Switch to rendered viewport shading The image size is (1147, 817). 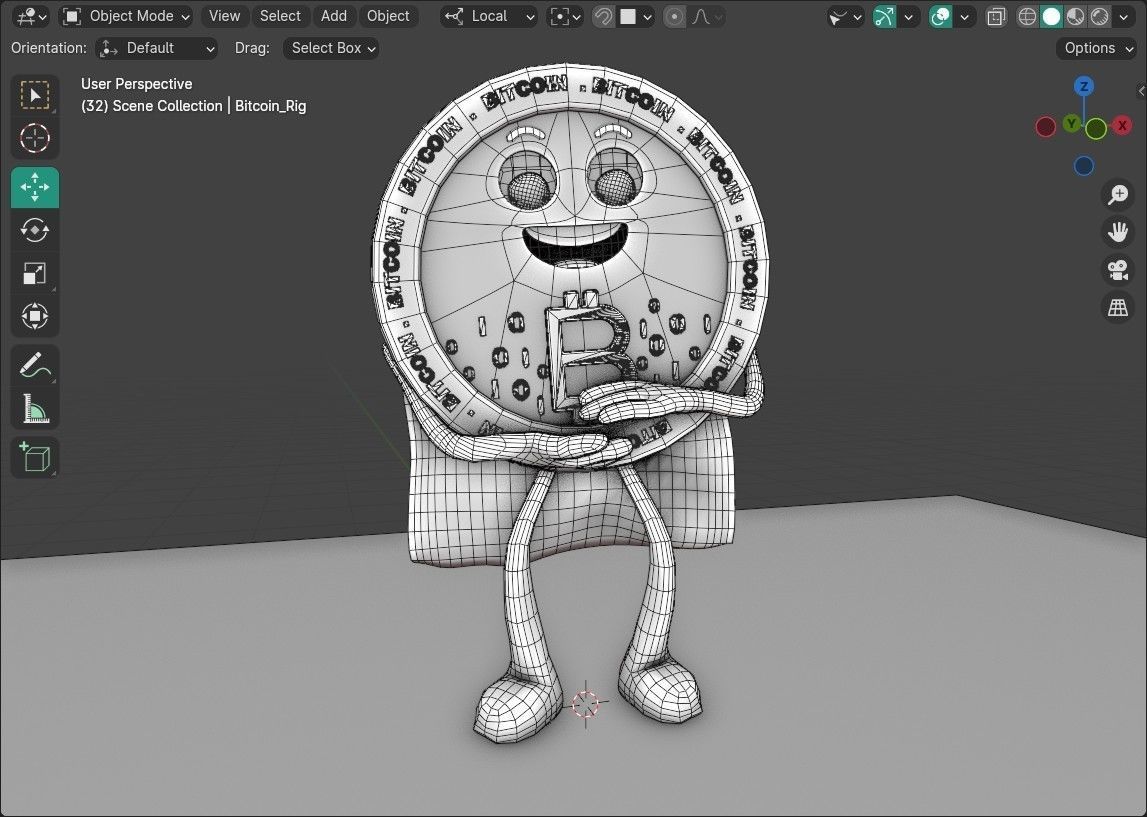[1099, 16]
